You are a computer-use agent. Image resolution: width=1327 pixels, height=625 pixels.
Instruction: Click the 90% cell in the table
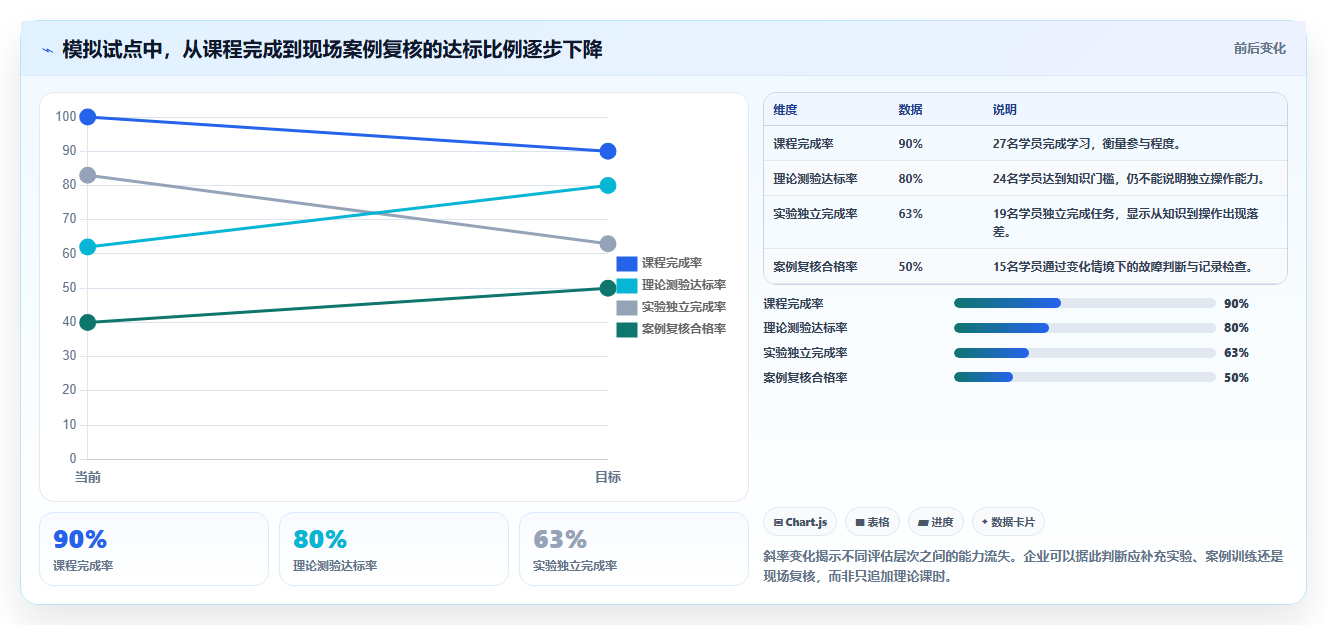pos(910,144)
